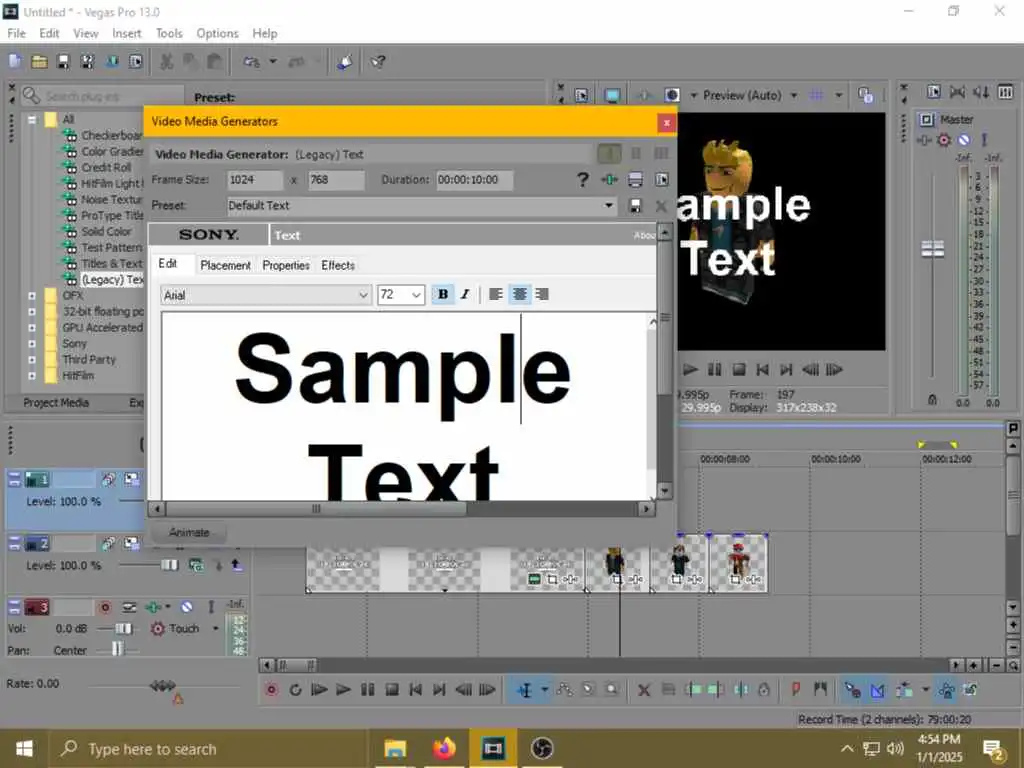Align text right in generator

[542, 295]
